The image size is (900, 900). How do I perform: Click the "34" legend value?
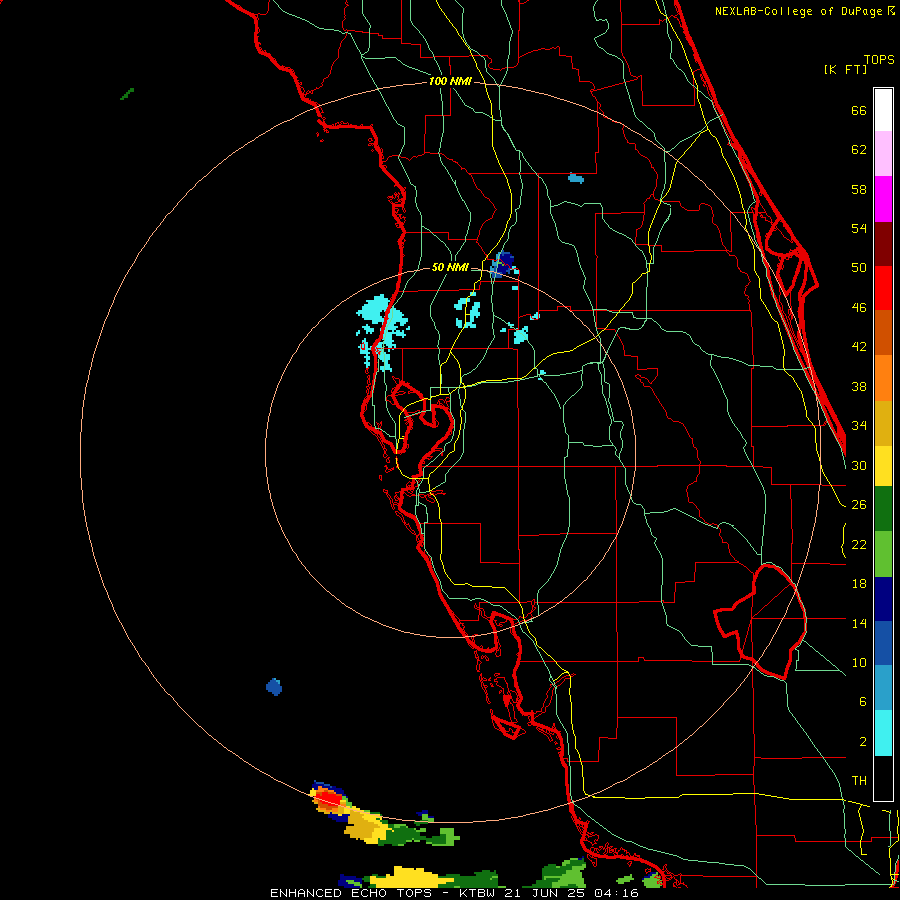(x=859, y=426)
